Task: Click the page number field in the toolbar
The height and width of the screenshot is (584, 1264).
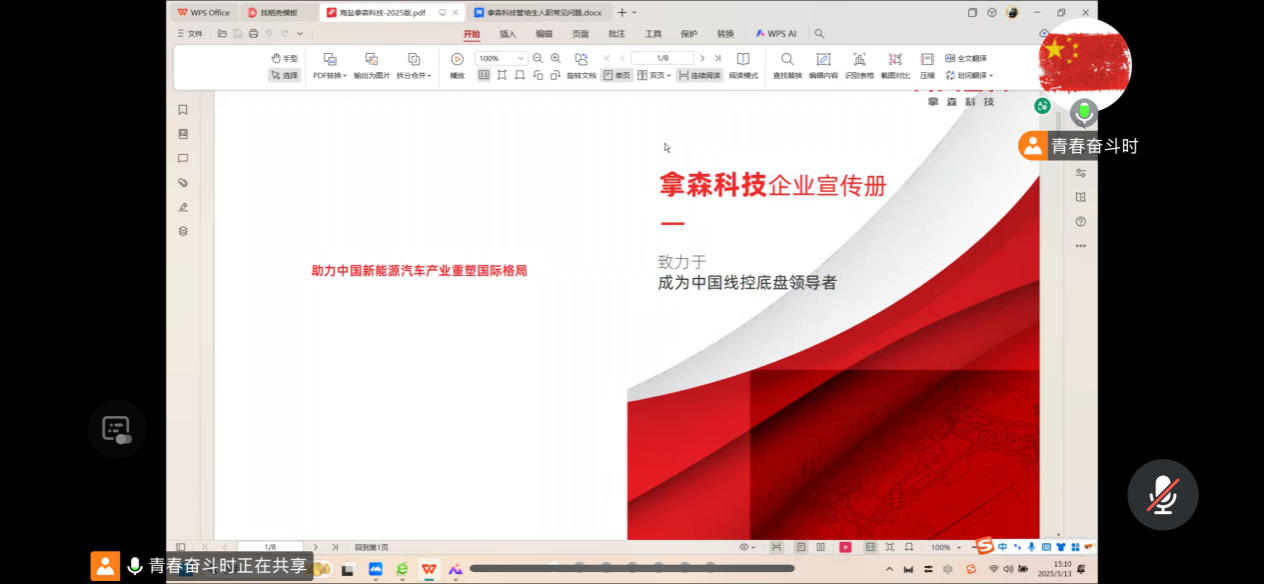Action: (662, 58)
